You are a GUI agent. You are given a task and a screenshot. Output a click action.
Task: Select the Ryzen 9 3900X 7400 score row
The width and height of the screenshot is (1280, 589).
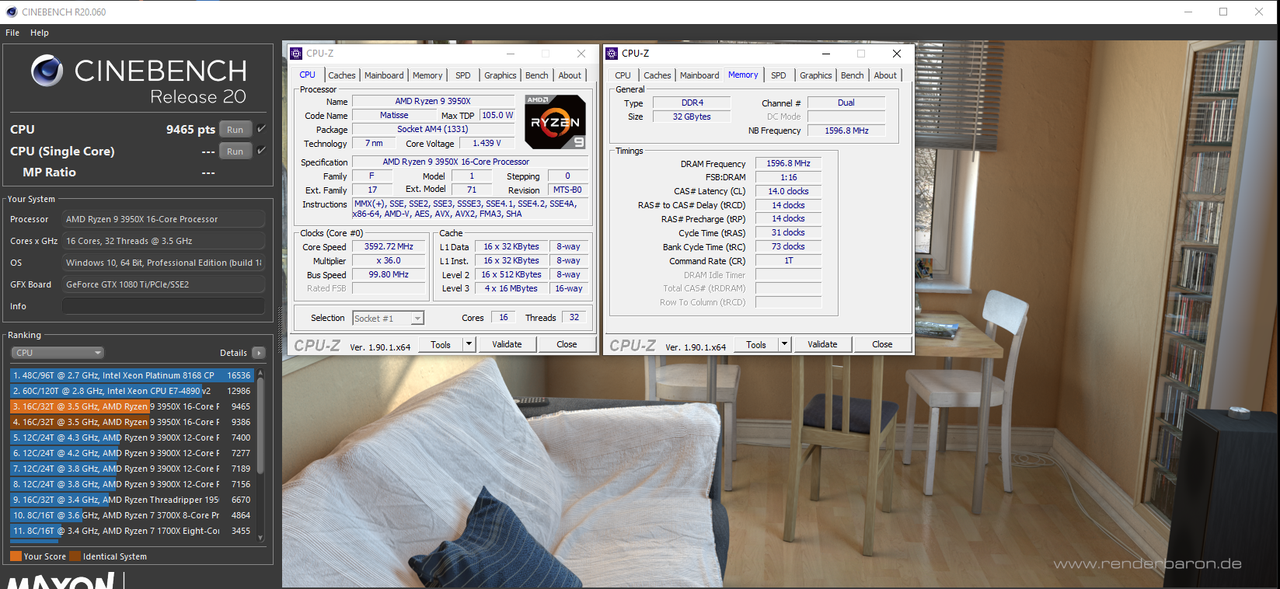[x=133, y=437]
